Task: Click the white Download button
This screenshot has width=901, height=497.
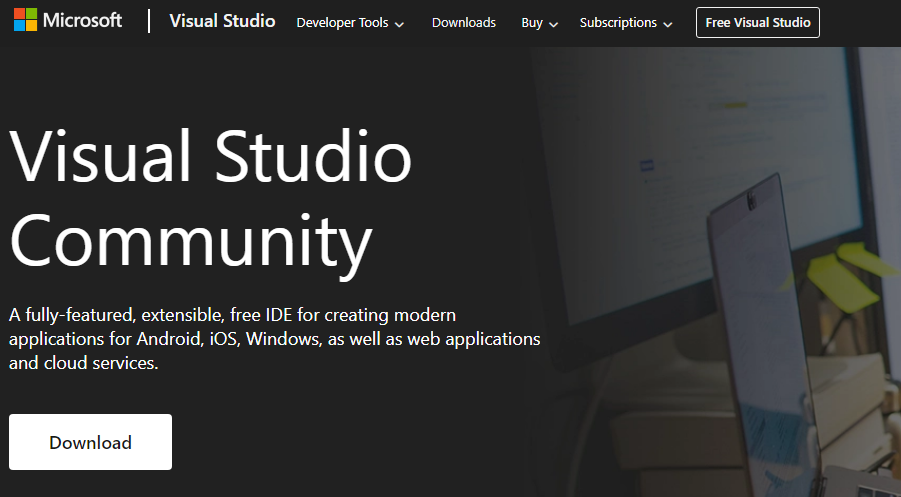Action: point(90,442)
